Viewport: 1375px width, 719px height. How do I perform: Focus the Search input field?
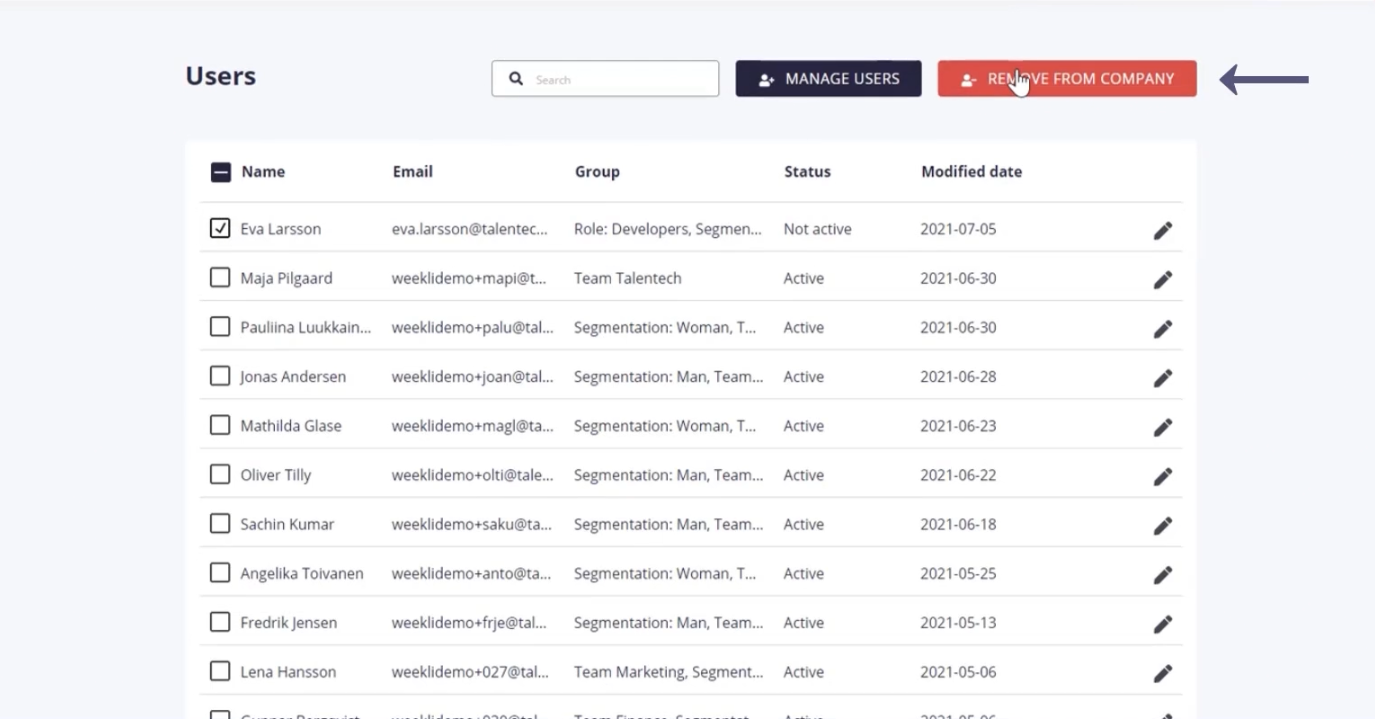(x=605, y=79)
